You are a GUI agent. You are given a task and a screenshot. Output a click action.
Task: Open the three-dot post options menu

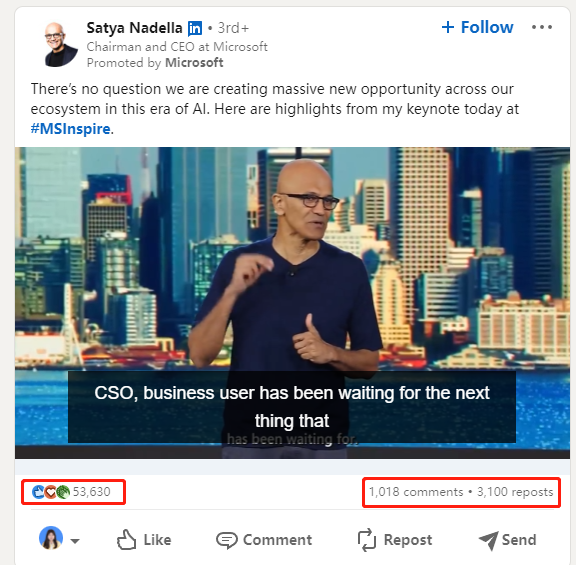(542, 27)
